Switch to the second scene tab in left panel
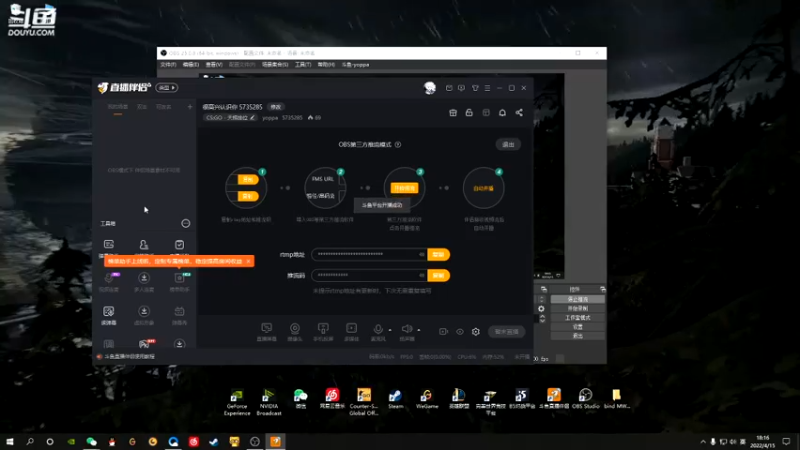Screen dimensions: 800x450 [x=142, y=107]
